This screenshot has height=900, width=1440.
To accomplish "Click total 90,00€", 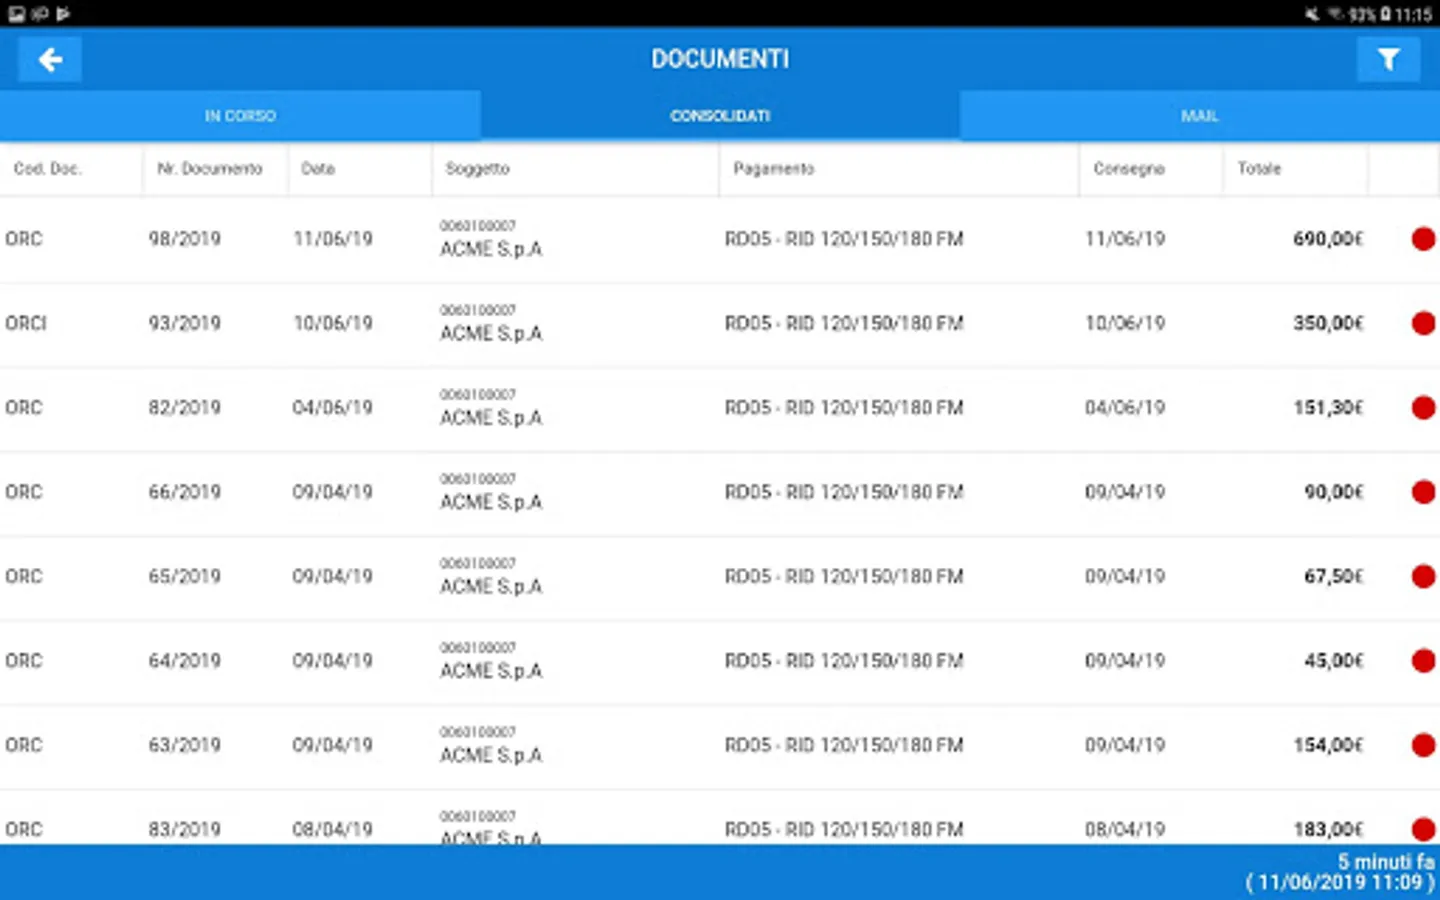I will tap(1334, 492).
